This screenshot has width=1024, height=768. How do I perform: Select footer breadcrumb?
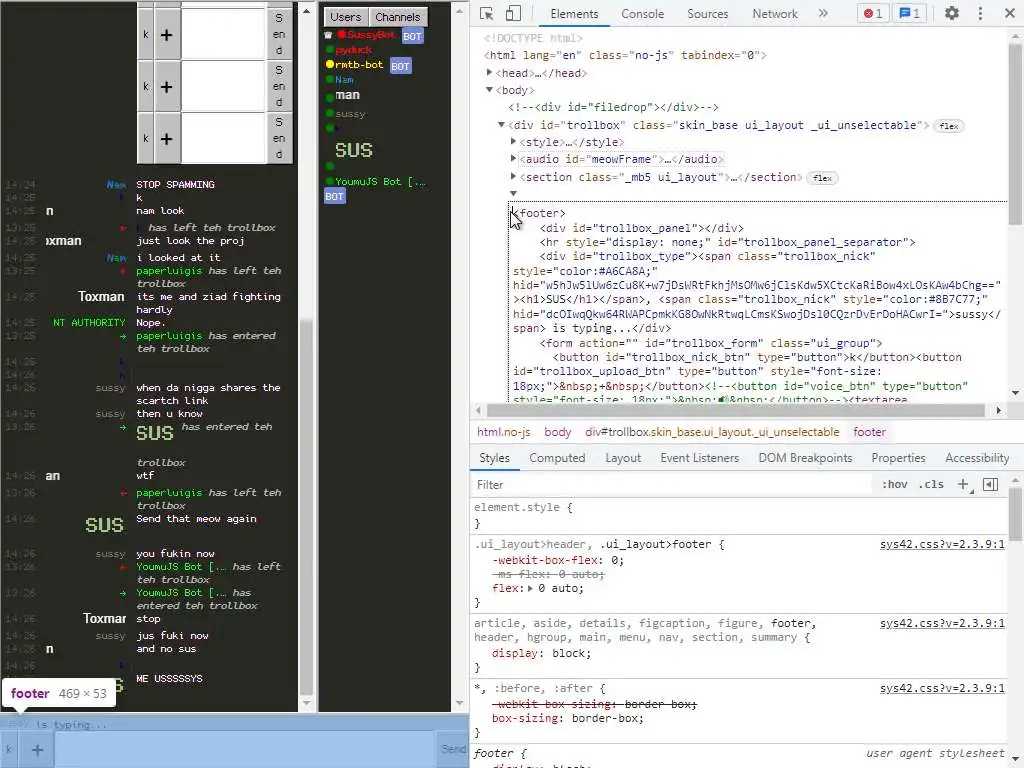(869, 432)
